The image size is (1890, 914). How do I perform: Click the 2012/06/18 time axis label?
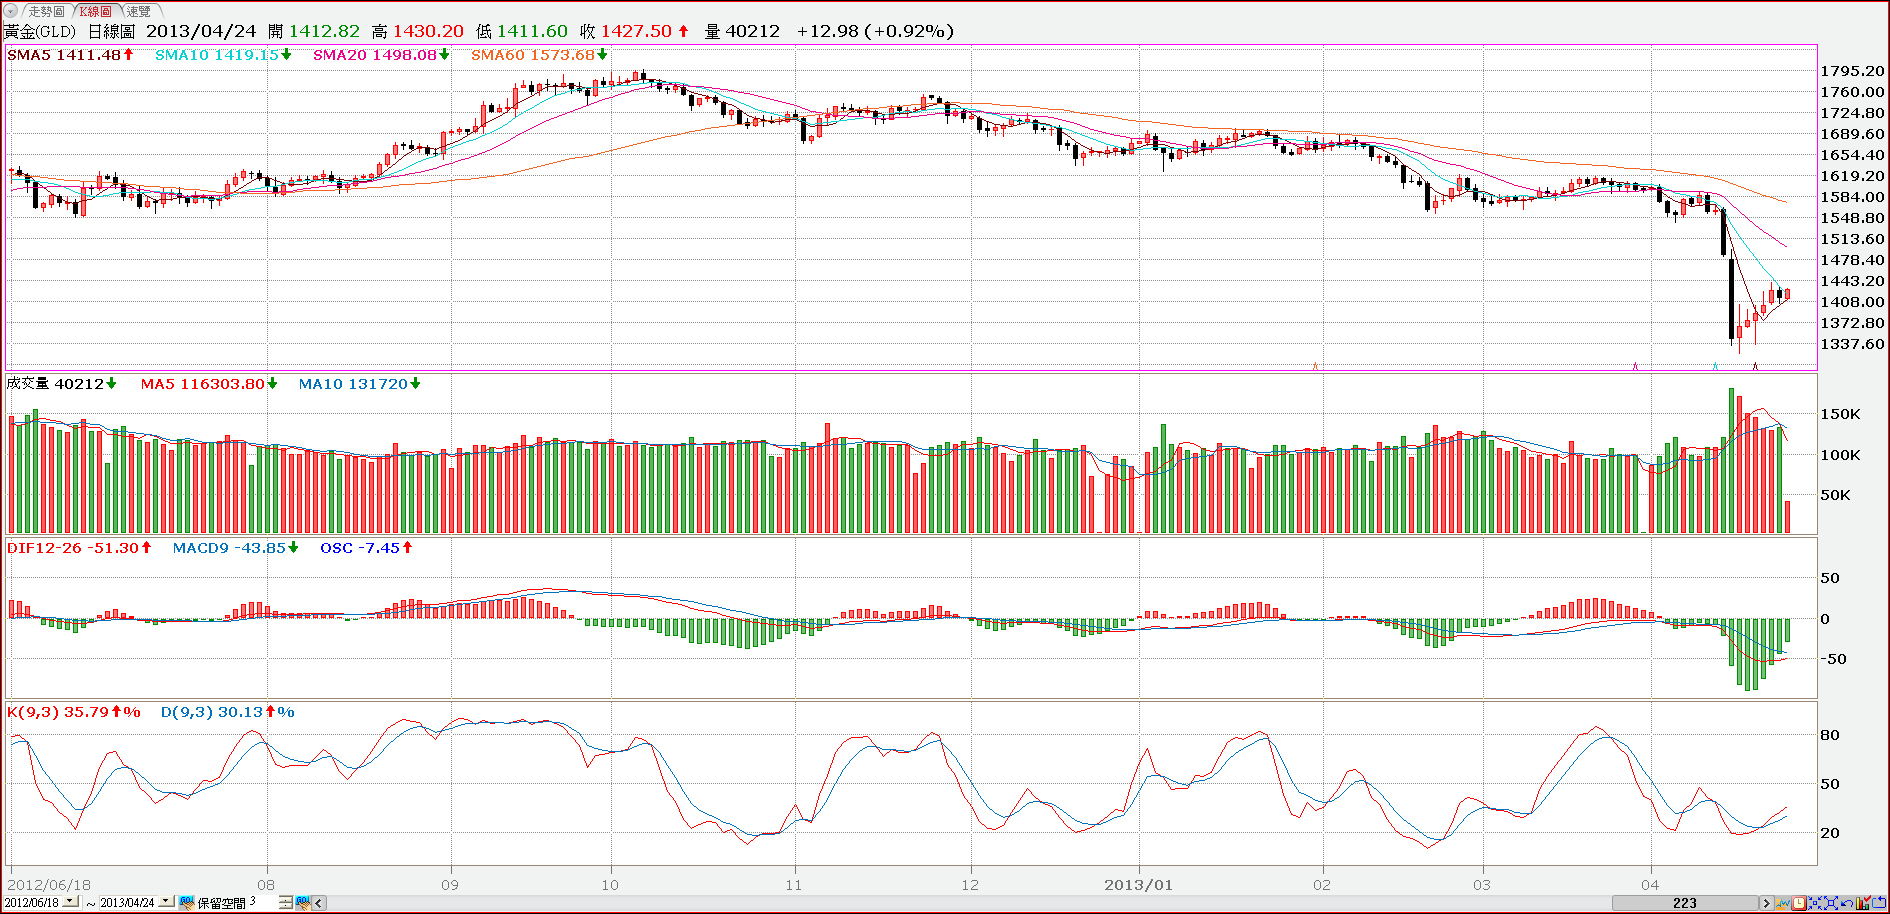point(49,885)
